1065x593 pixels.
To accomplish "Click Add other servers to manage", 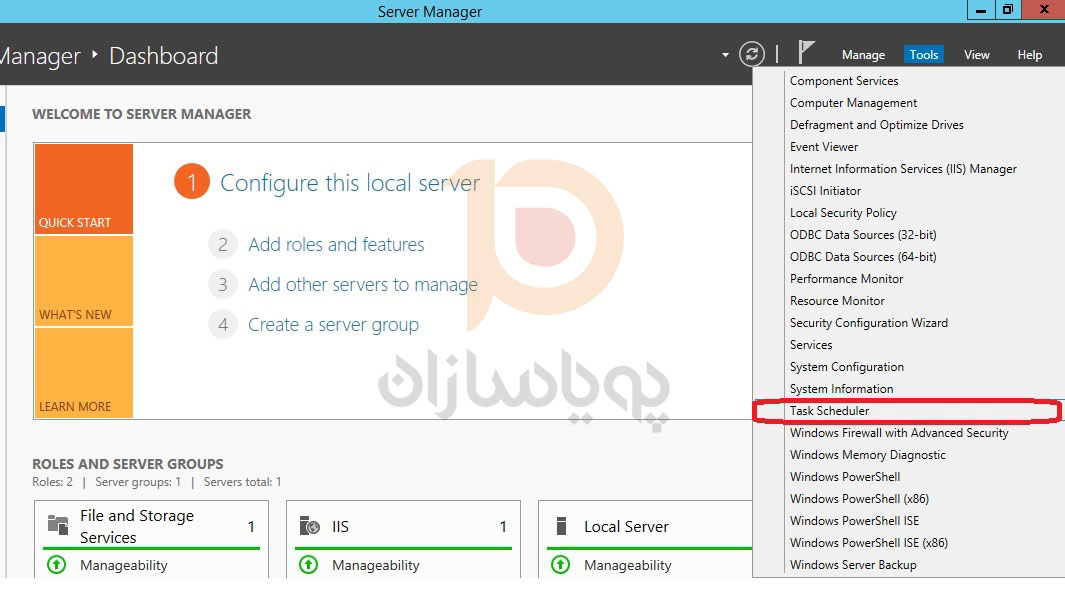I will pyautogui.click(x=363, y=285).
